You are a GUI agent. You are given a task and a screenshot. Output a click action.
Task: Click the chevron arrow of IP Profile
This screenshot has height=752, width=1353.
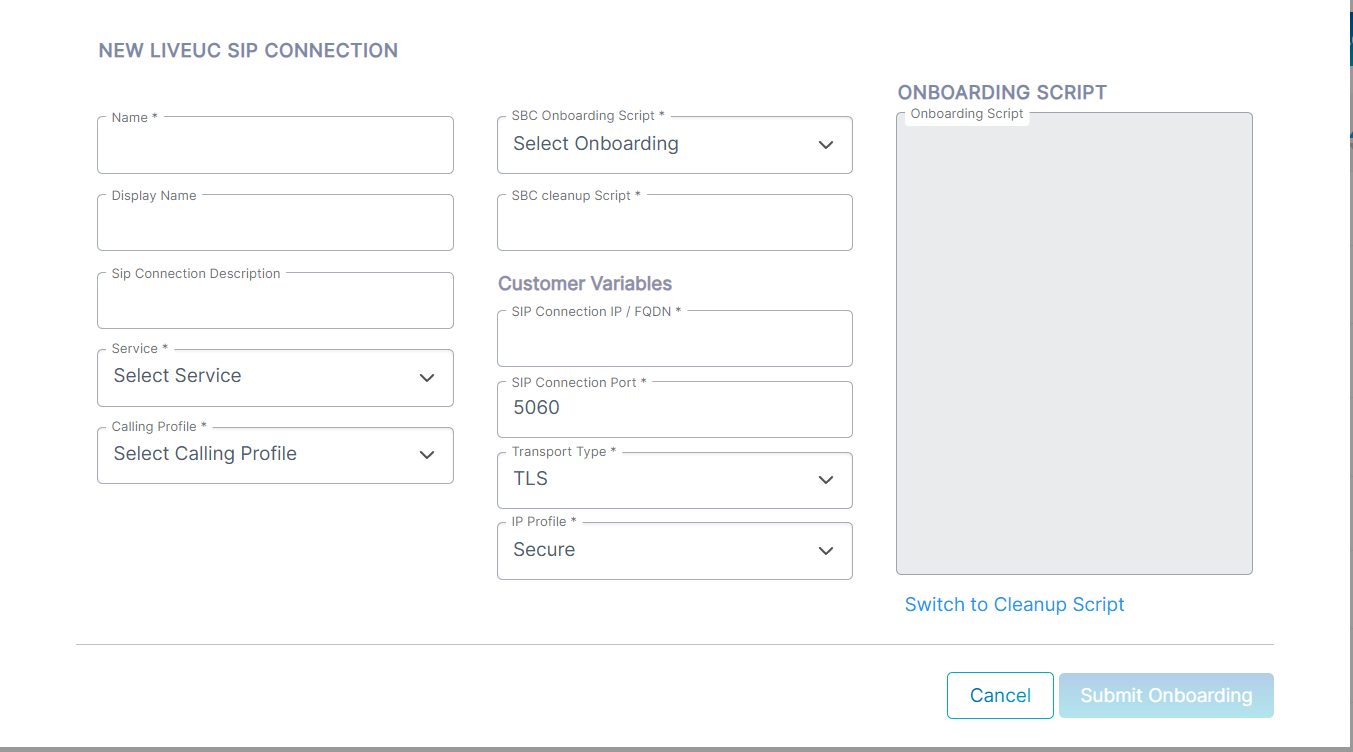point(826,551)
